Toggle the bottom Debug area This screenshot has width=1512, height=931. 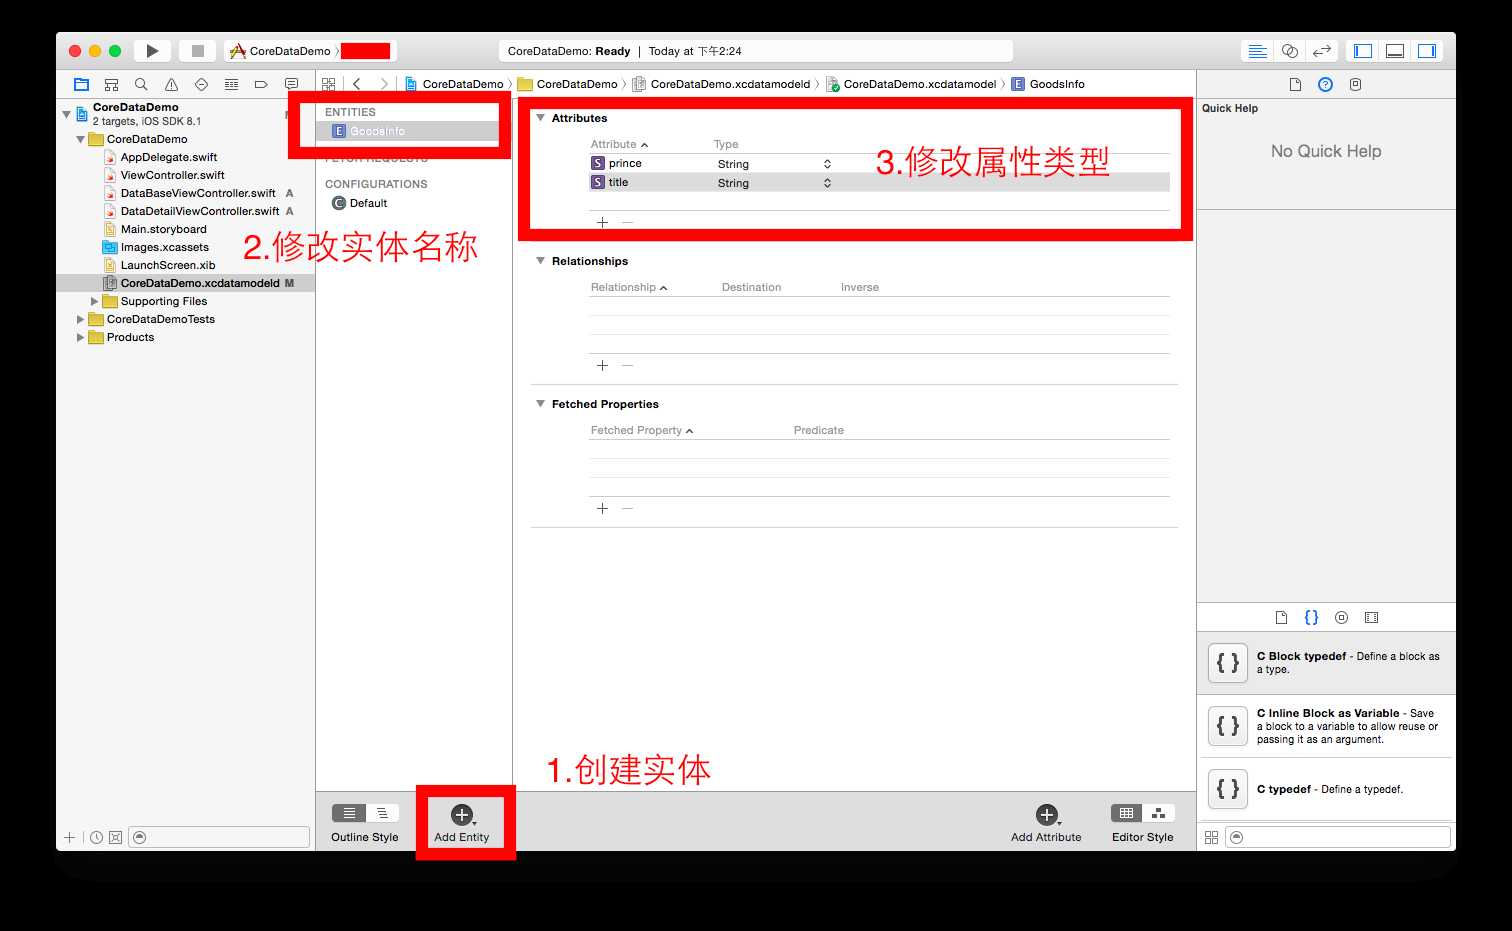pos(1395,51)
